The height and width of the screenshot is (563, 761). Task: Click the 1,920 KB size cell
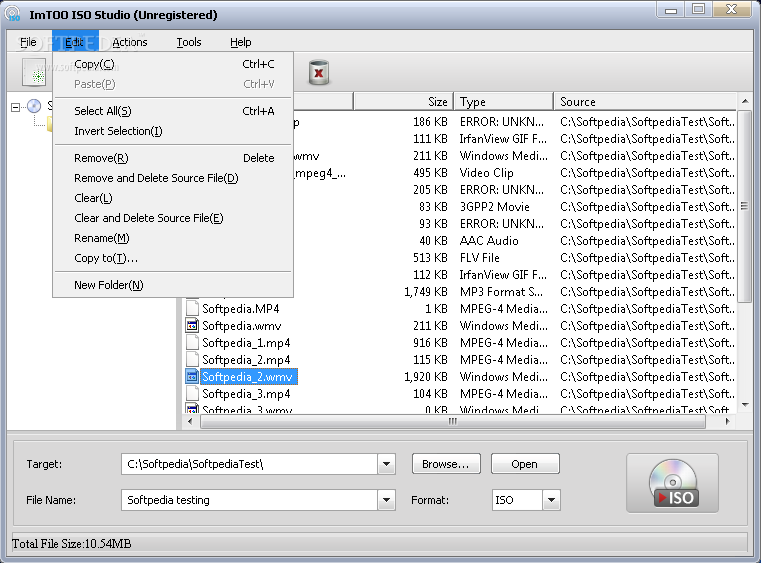click(426, 377)
